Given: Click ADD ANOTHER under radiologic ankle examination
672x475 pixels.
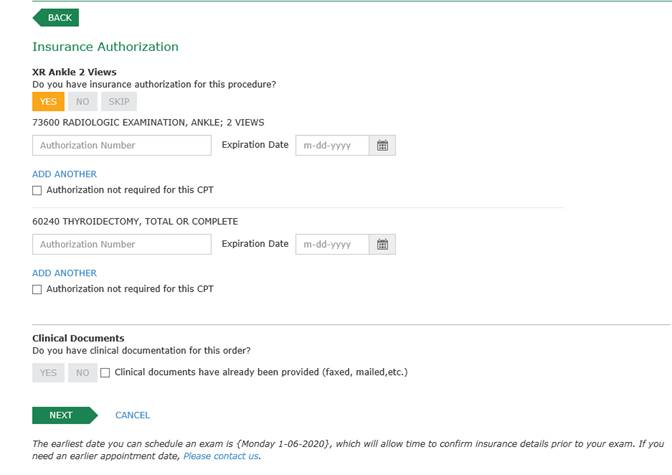Looking at the screenshot, I should [64, 174].
